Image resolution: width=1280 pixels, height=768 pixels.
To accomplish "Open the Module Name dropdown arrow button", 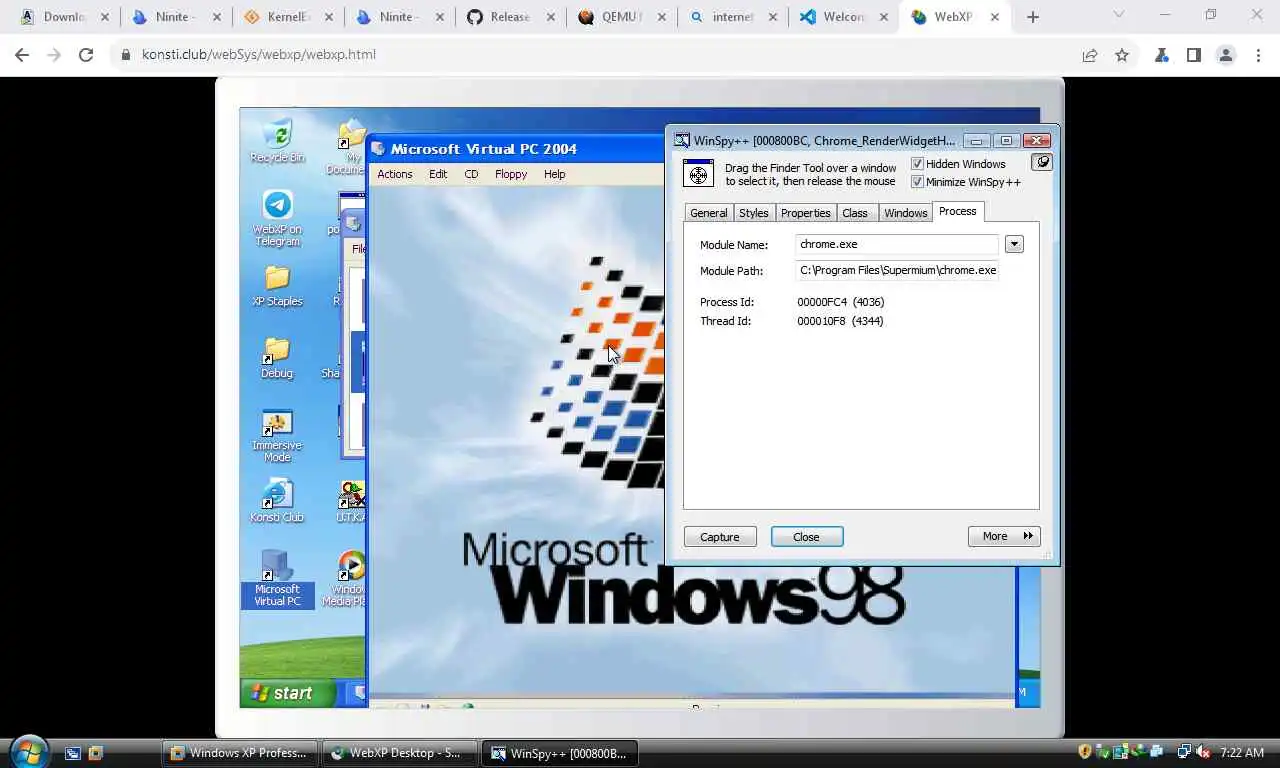I will (1014, 244).
